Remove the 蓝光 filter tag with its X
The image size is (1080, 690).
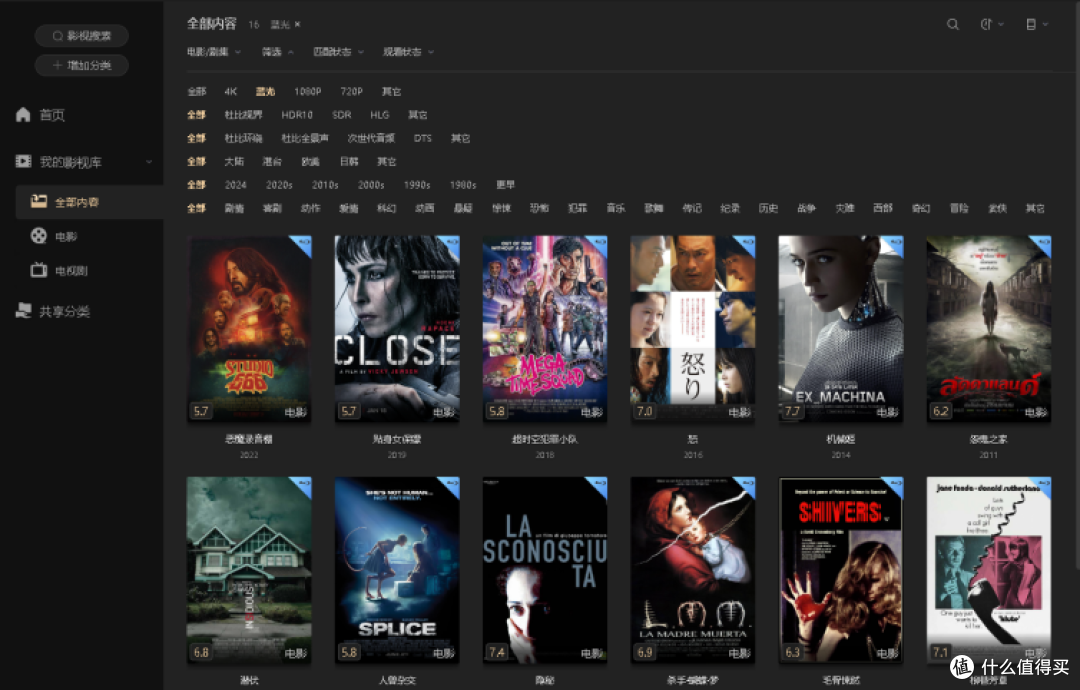(x=298, y=24)
